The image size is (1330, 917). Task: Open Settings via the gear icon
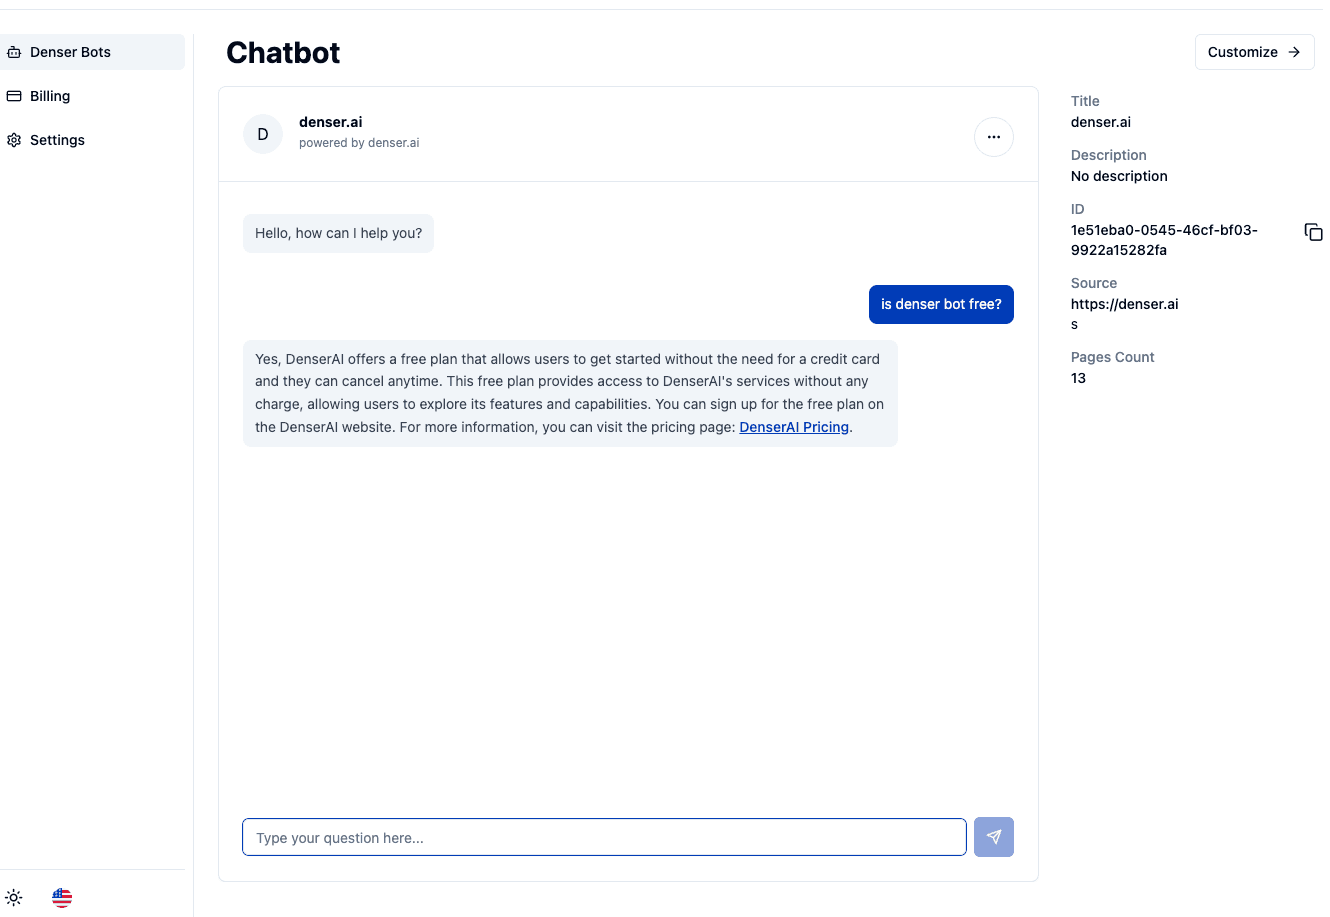coord(14,140)
